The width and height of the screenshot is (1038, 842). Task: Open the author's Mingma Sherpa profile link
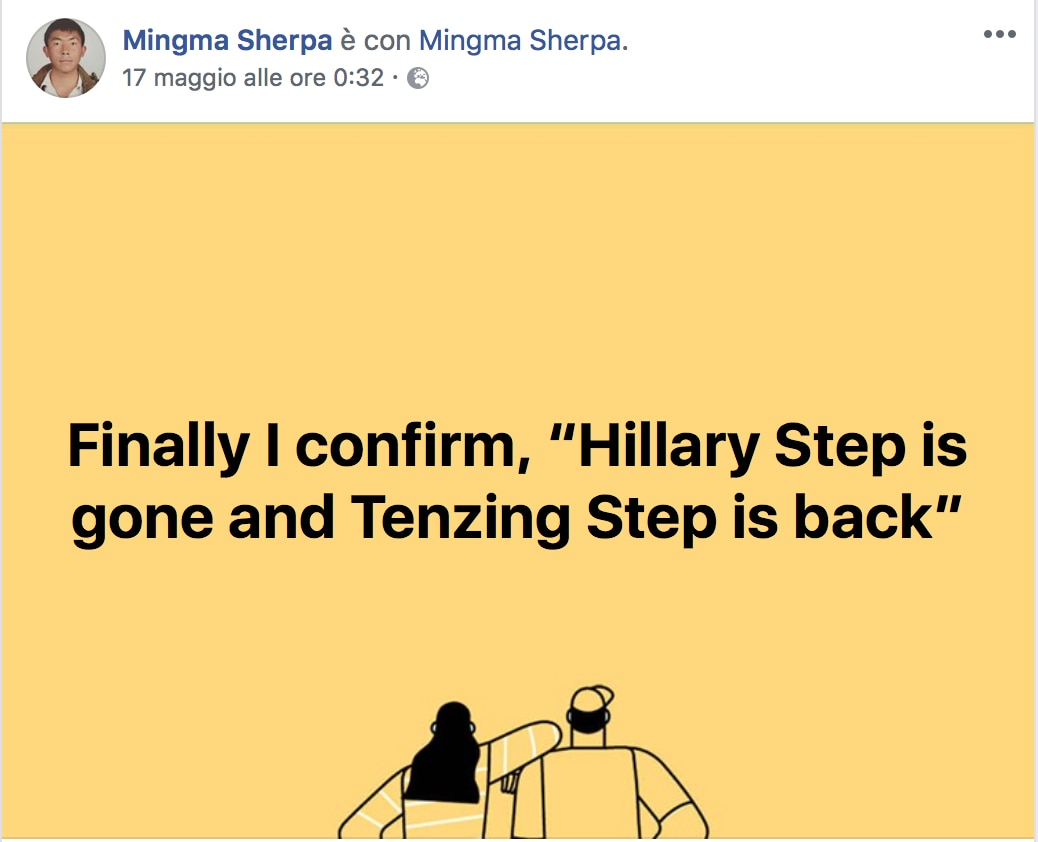227,41
